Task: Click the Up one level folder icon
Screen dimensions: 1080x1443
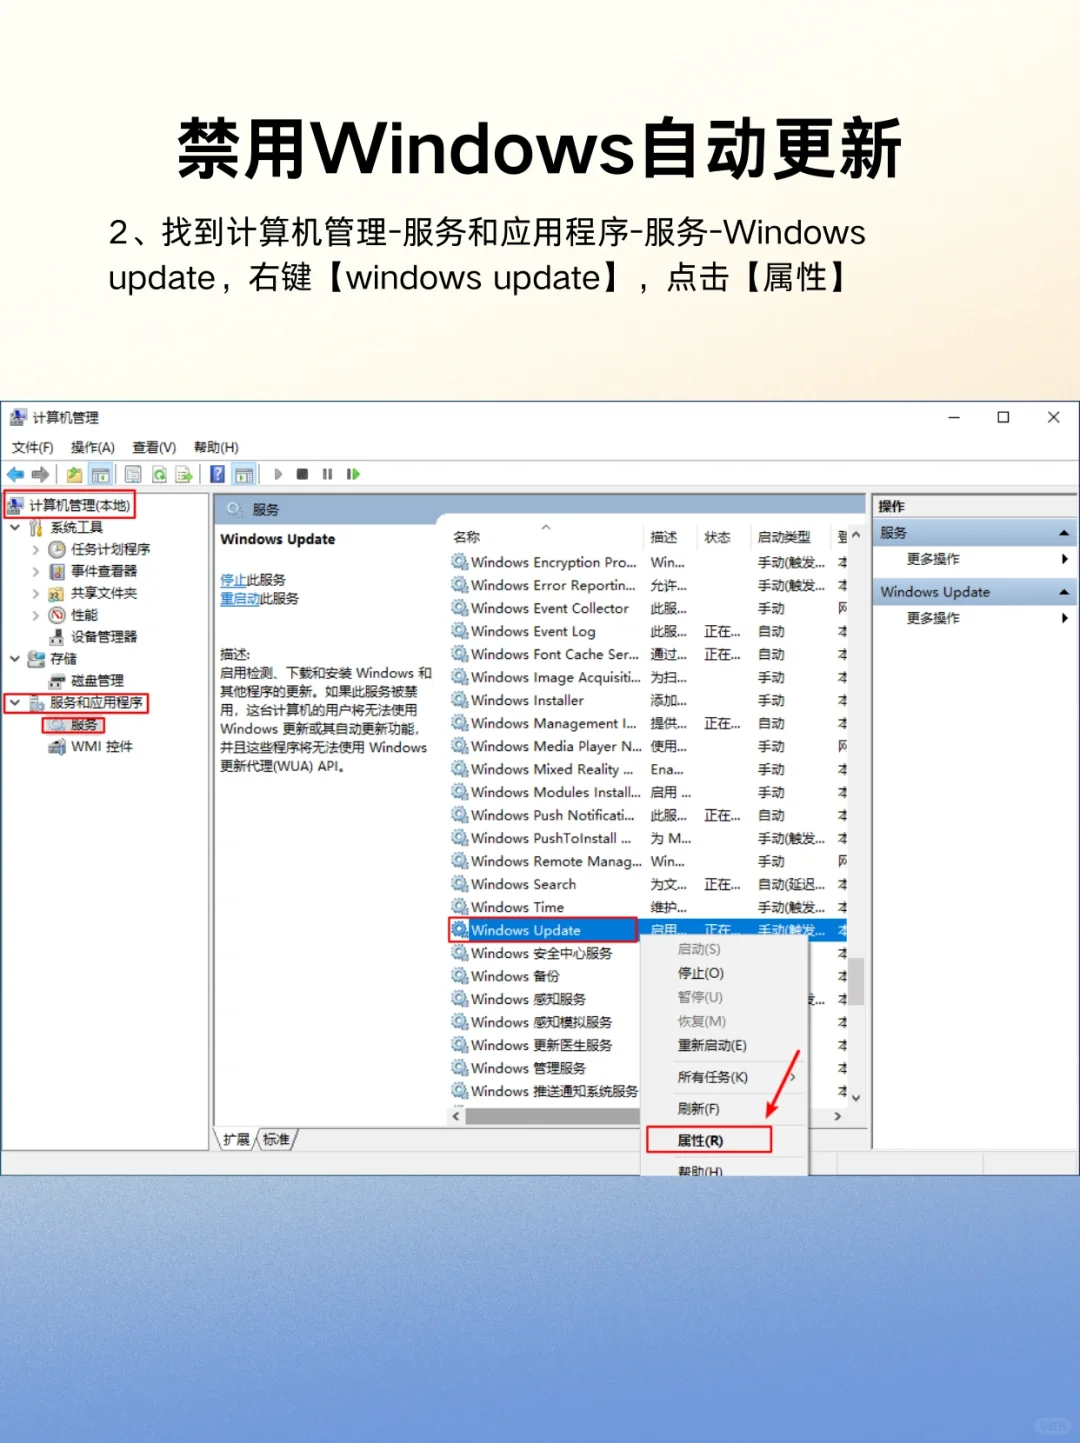Action: 75,474
